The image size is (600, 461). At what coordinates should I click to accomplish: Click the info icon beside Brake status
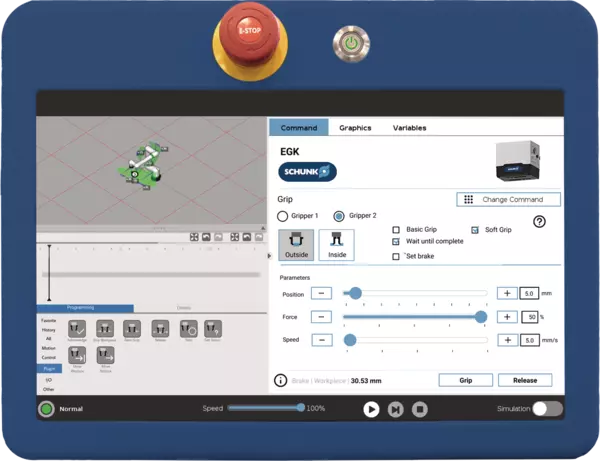pos(281,380)
